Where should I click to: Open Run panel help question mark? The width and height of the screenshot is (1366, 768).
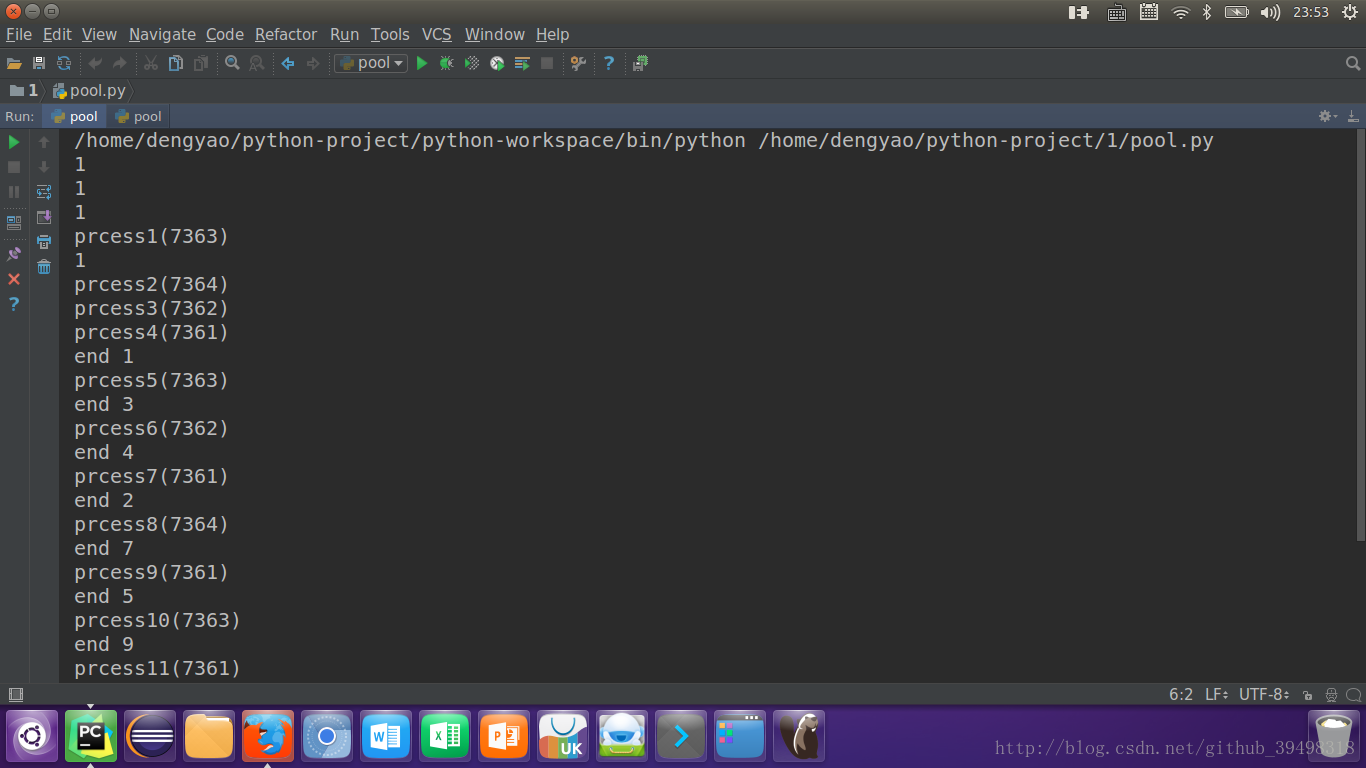14,304
